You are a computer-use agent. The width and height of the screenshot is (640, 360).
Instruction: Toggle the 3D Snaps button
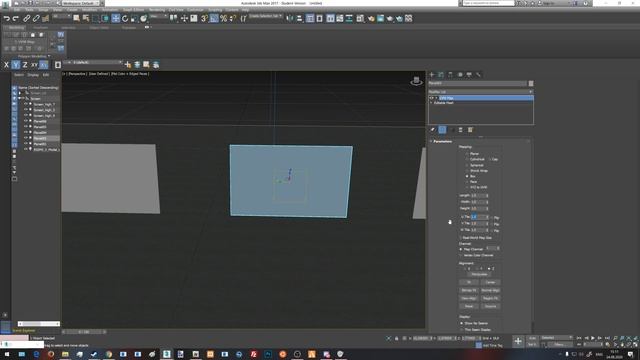point(204,18)
